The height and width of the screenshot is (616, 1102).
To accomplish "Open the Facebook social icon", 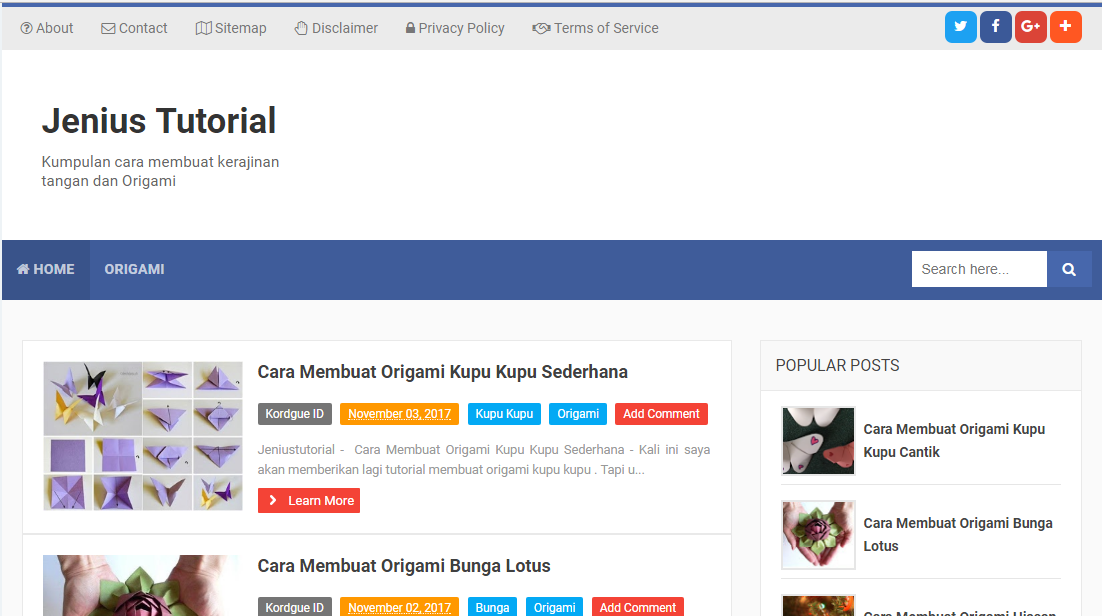I will tap(995, 27).
